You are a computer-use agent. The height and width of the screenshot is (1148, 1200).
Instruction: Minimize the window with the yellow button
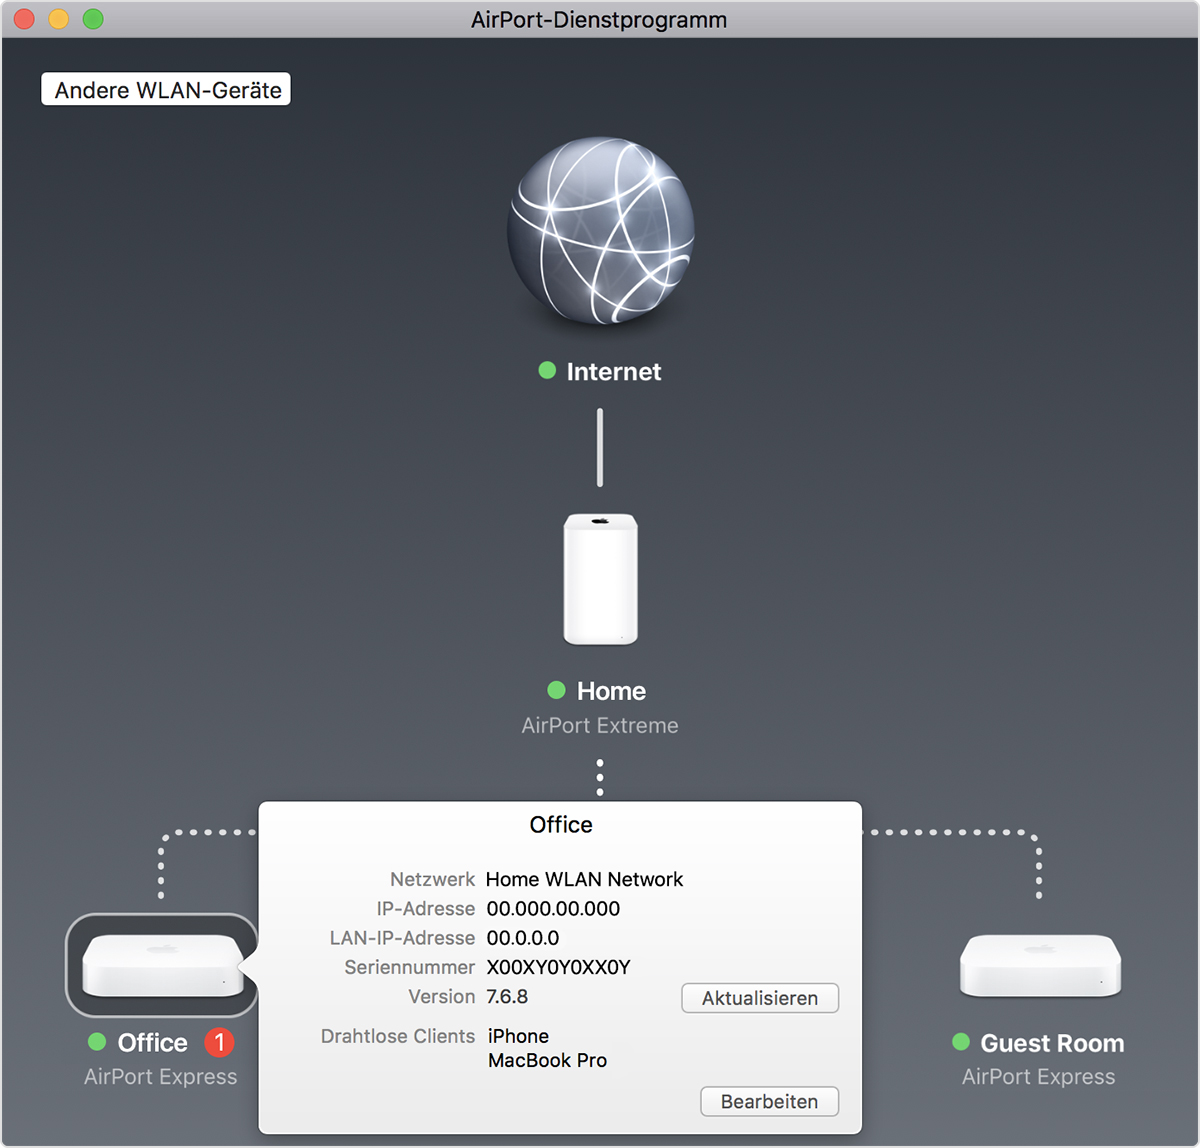(x=58, y=19)
